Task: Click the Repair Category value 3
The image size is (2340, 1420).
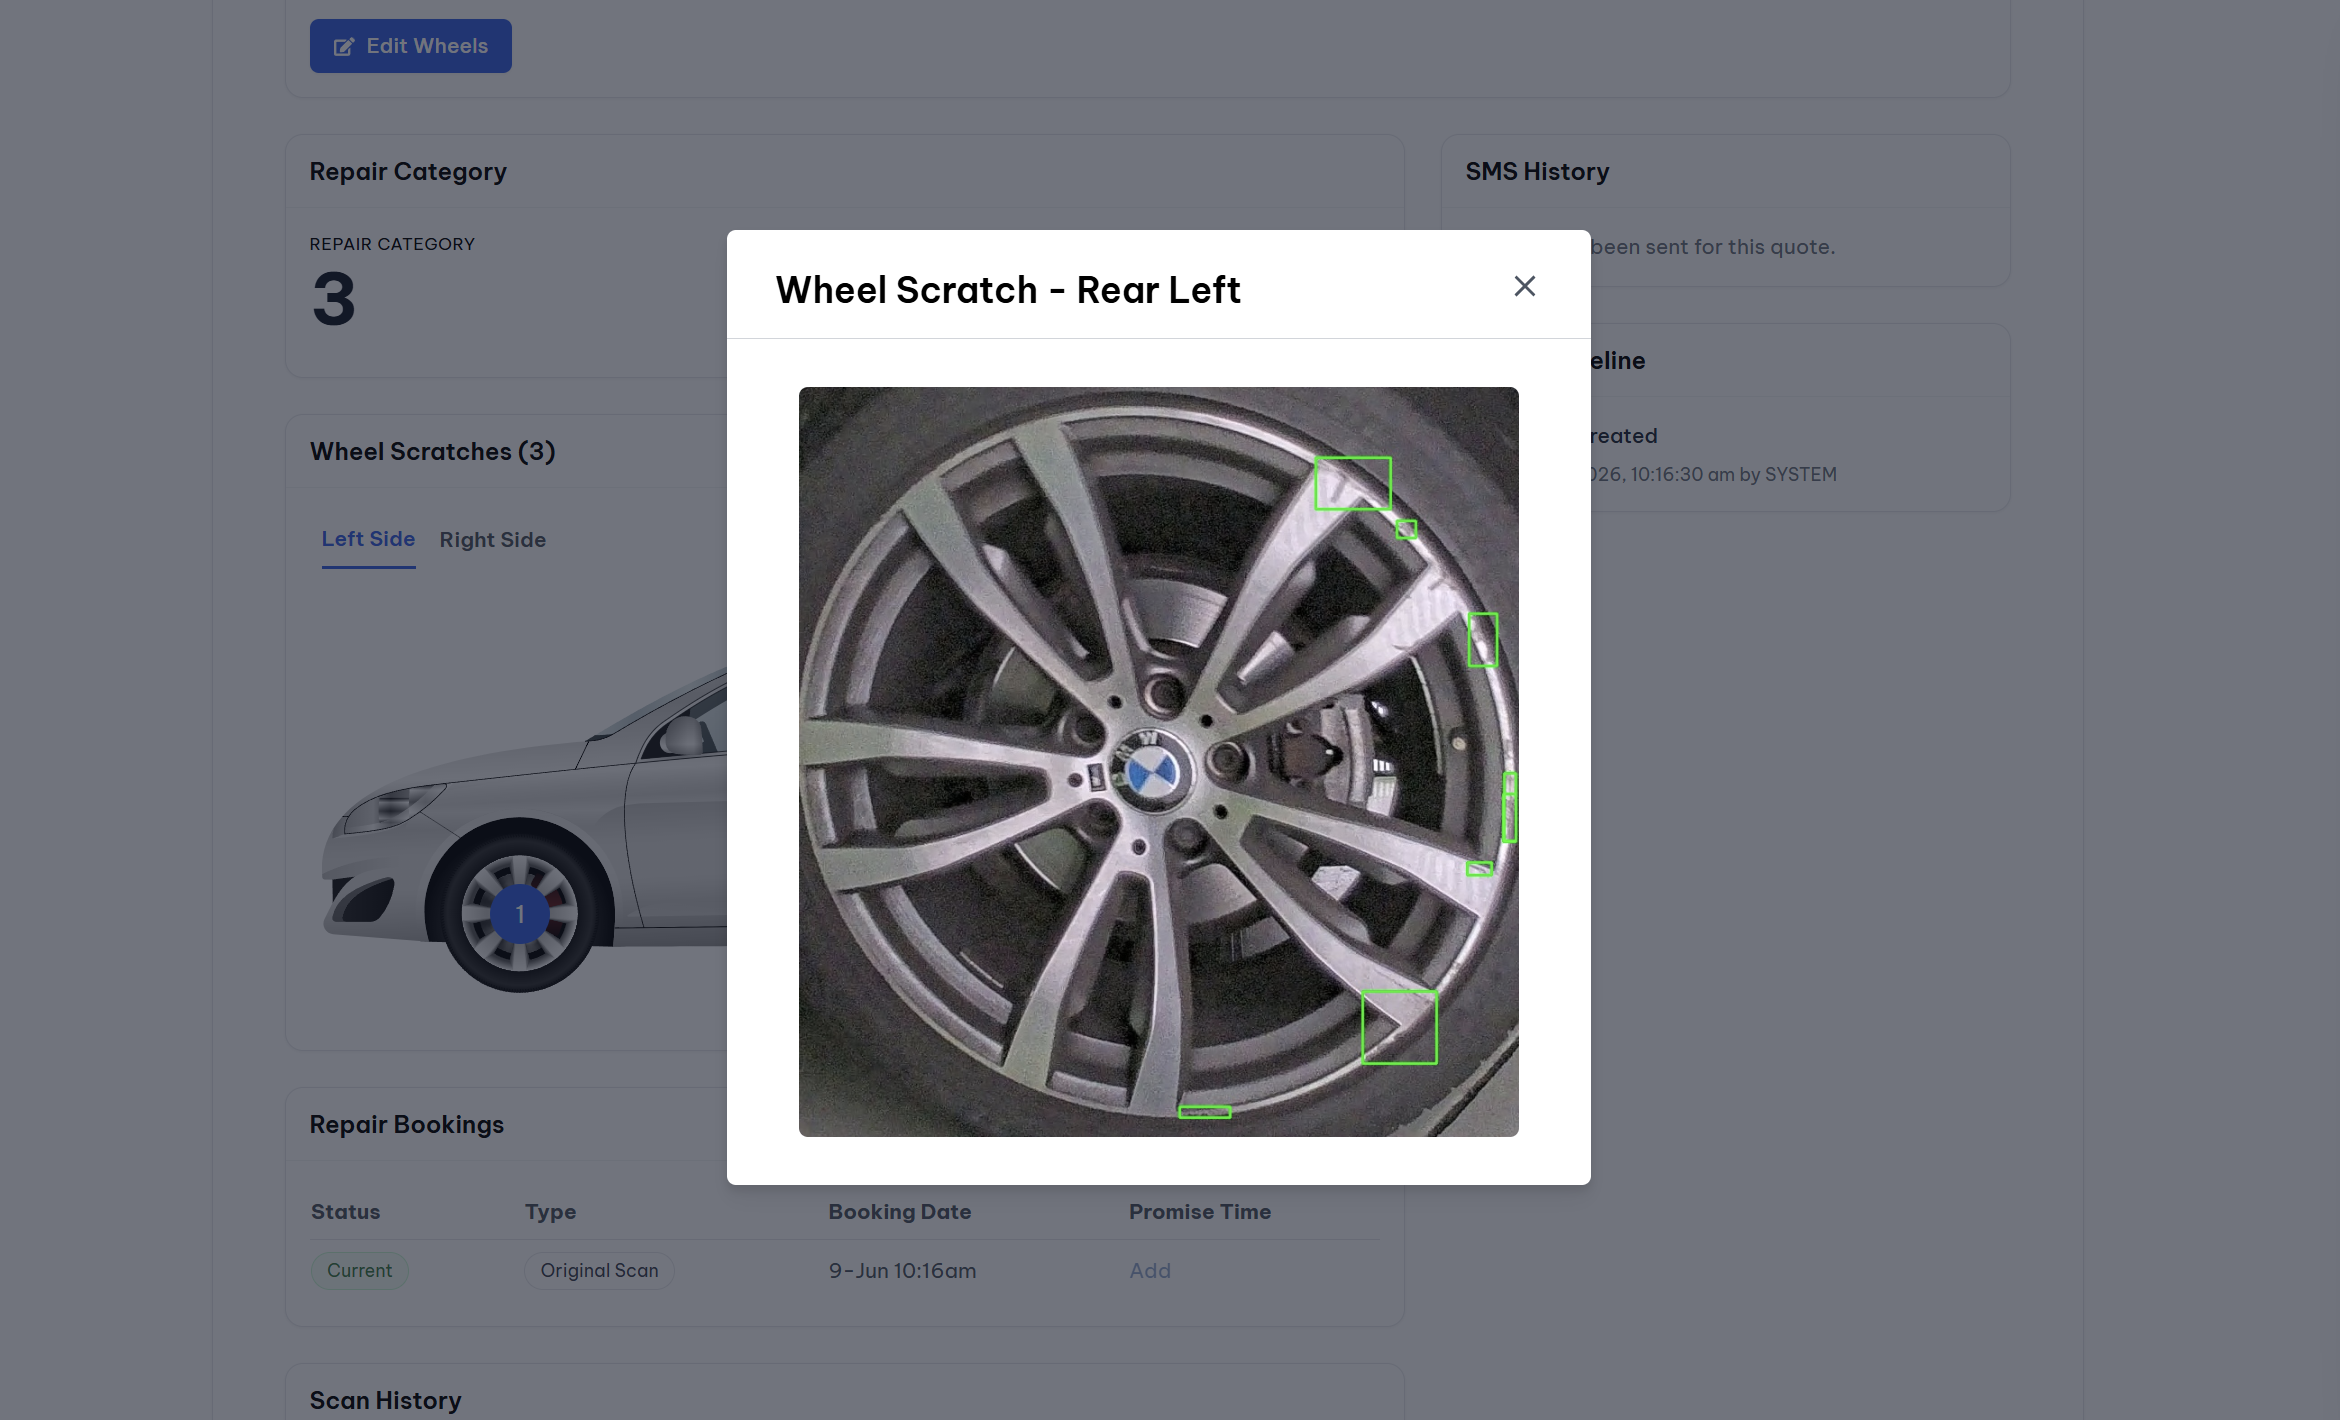Action: tap(334, 299)
